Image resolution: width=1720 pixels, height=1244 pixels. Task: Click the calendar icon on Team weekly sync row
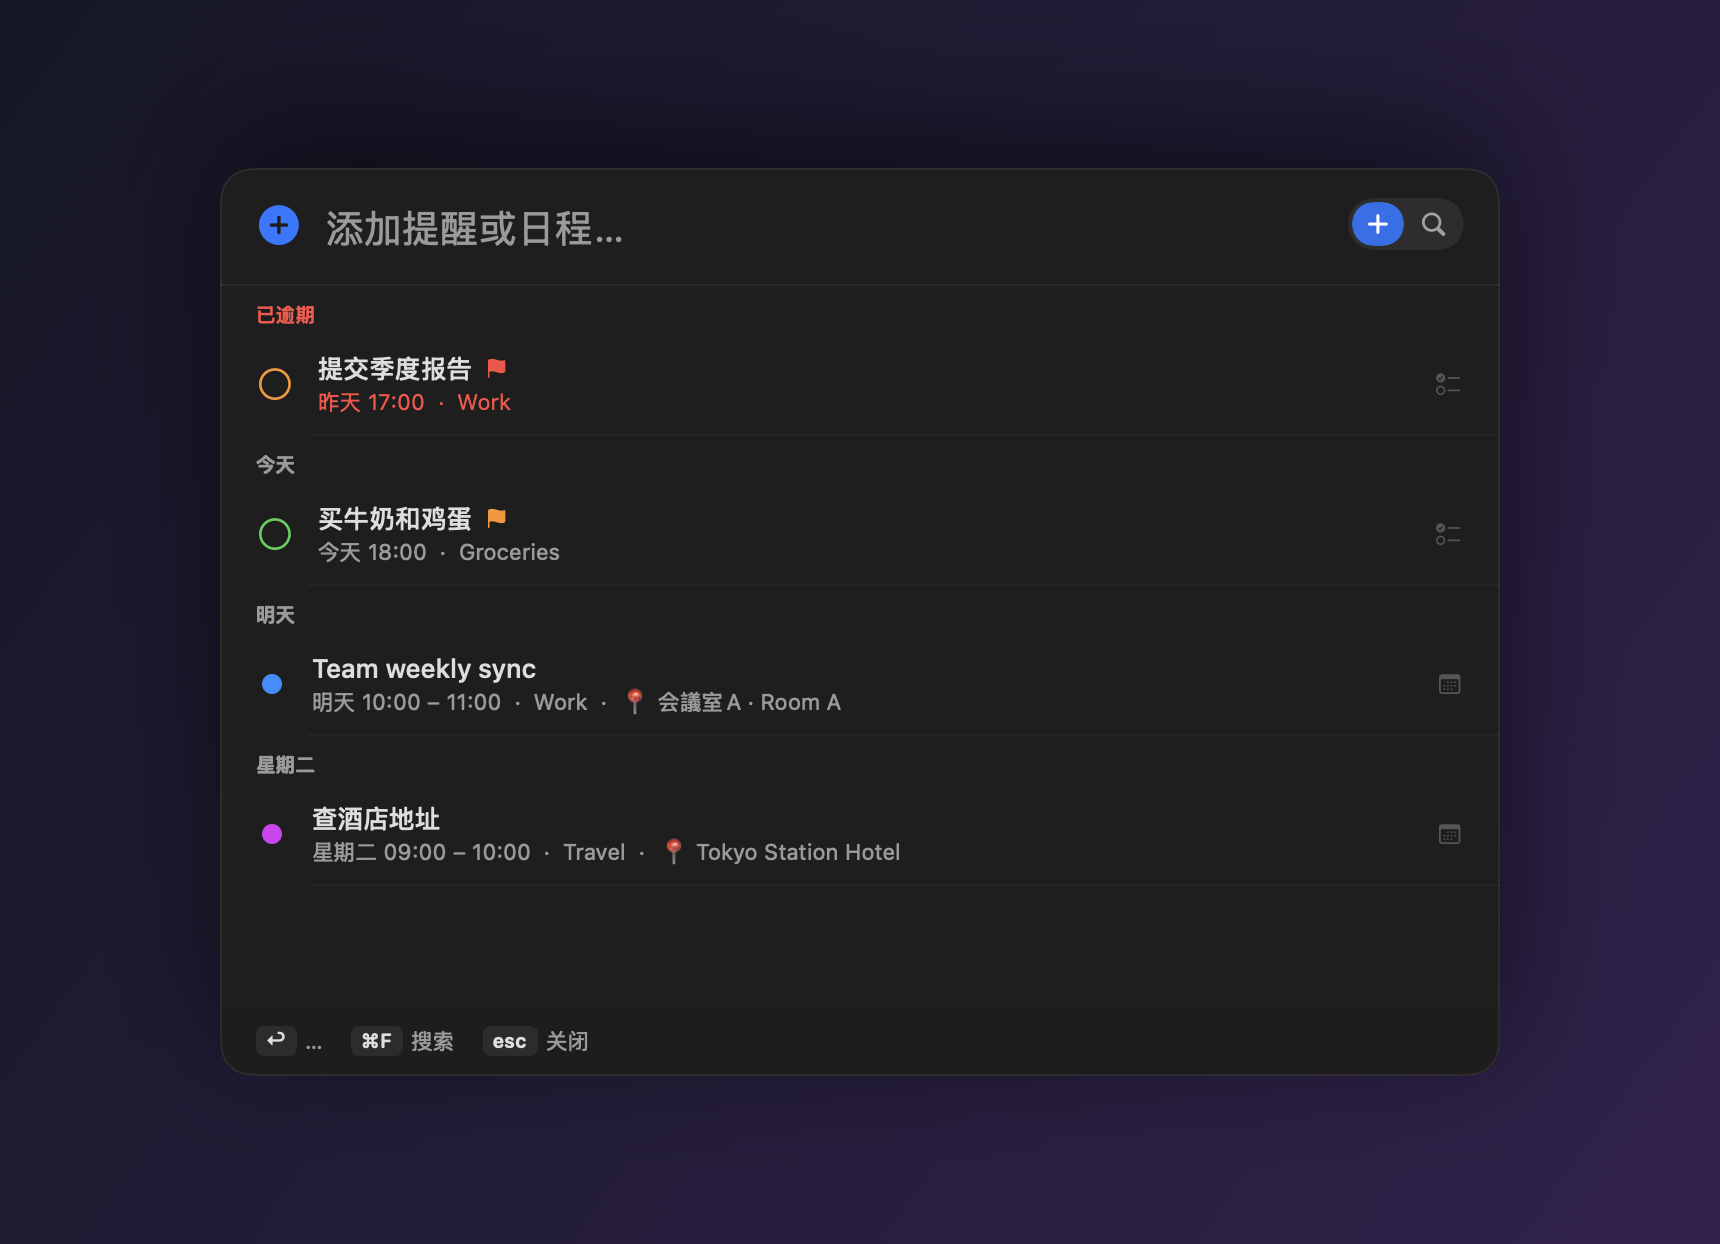click(1450, 684)
